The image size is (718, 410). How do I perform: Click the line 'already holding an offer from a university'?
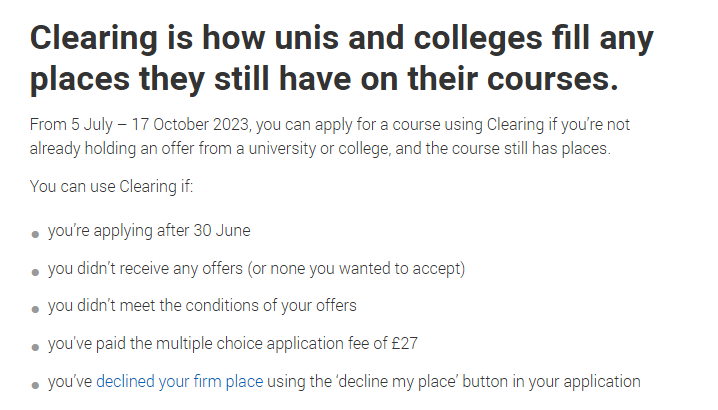[x=320, y=149]
